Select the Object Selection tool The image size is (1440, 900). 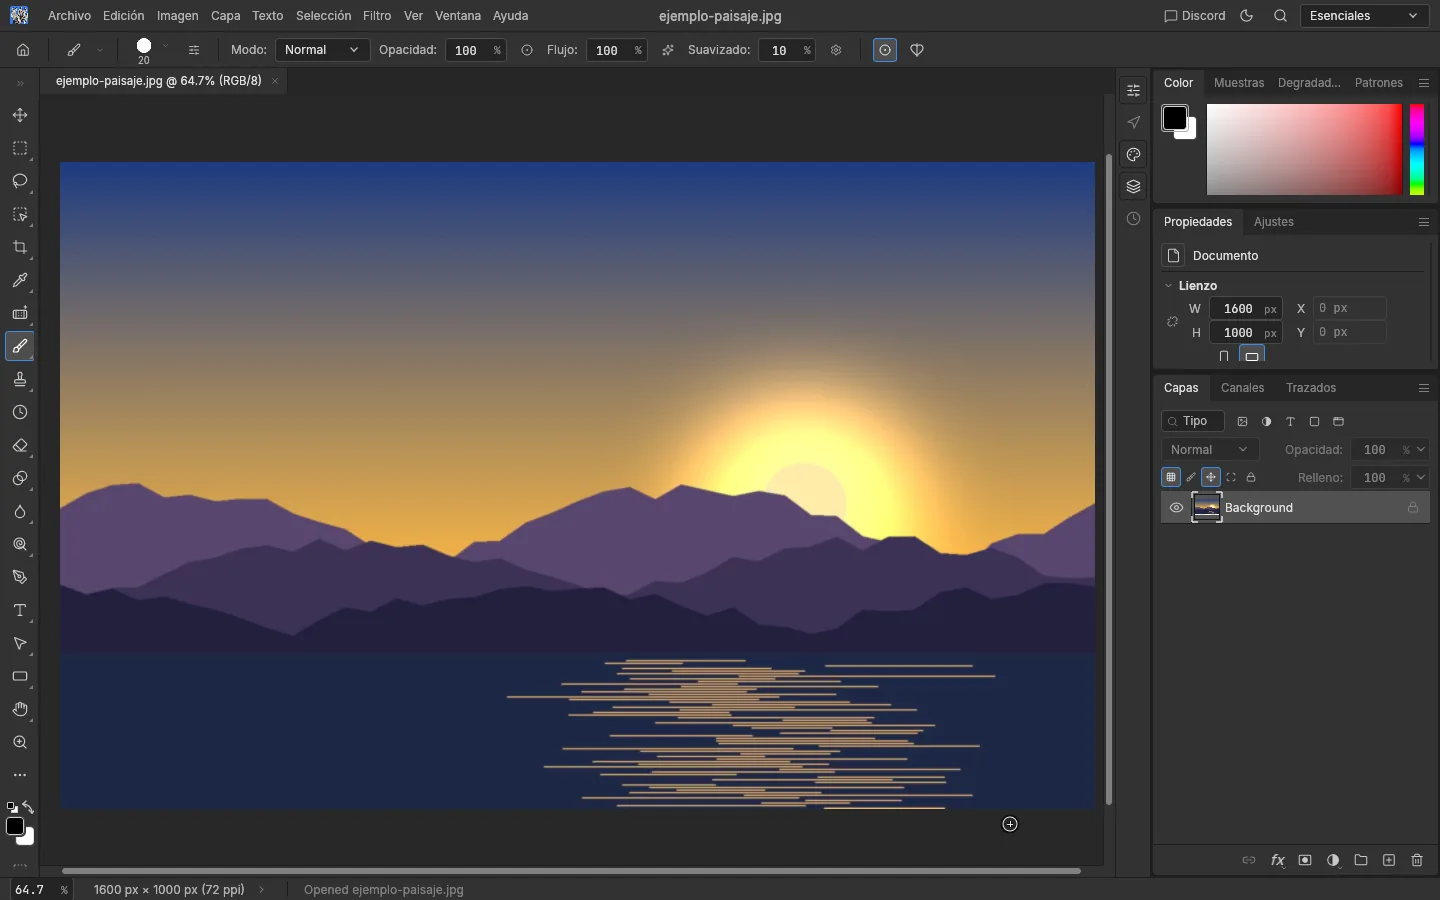pyautogui.click(x=19, y=214)
